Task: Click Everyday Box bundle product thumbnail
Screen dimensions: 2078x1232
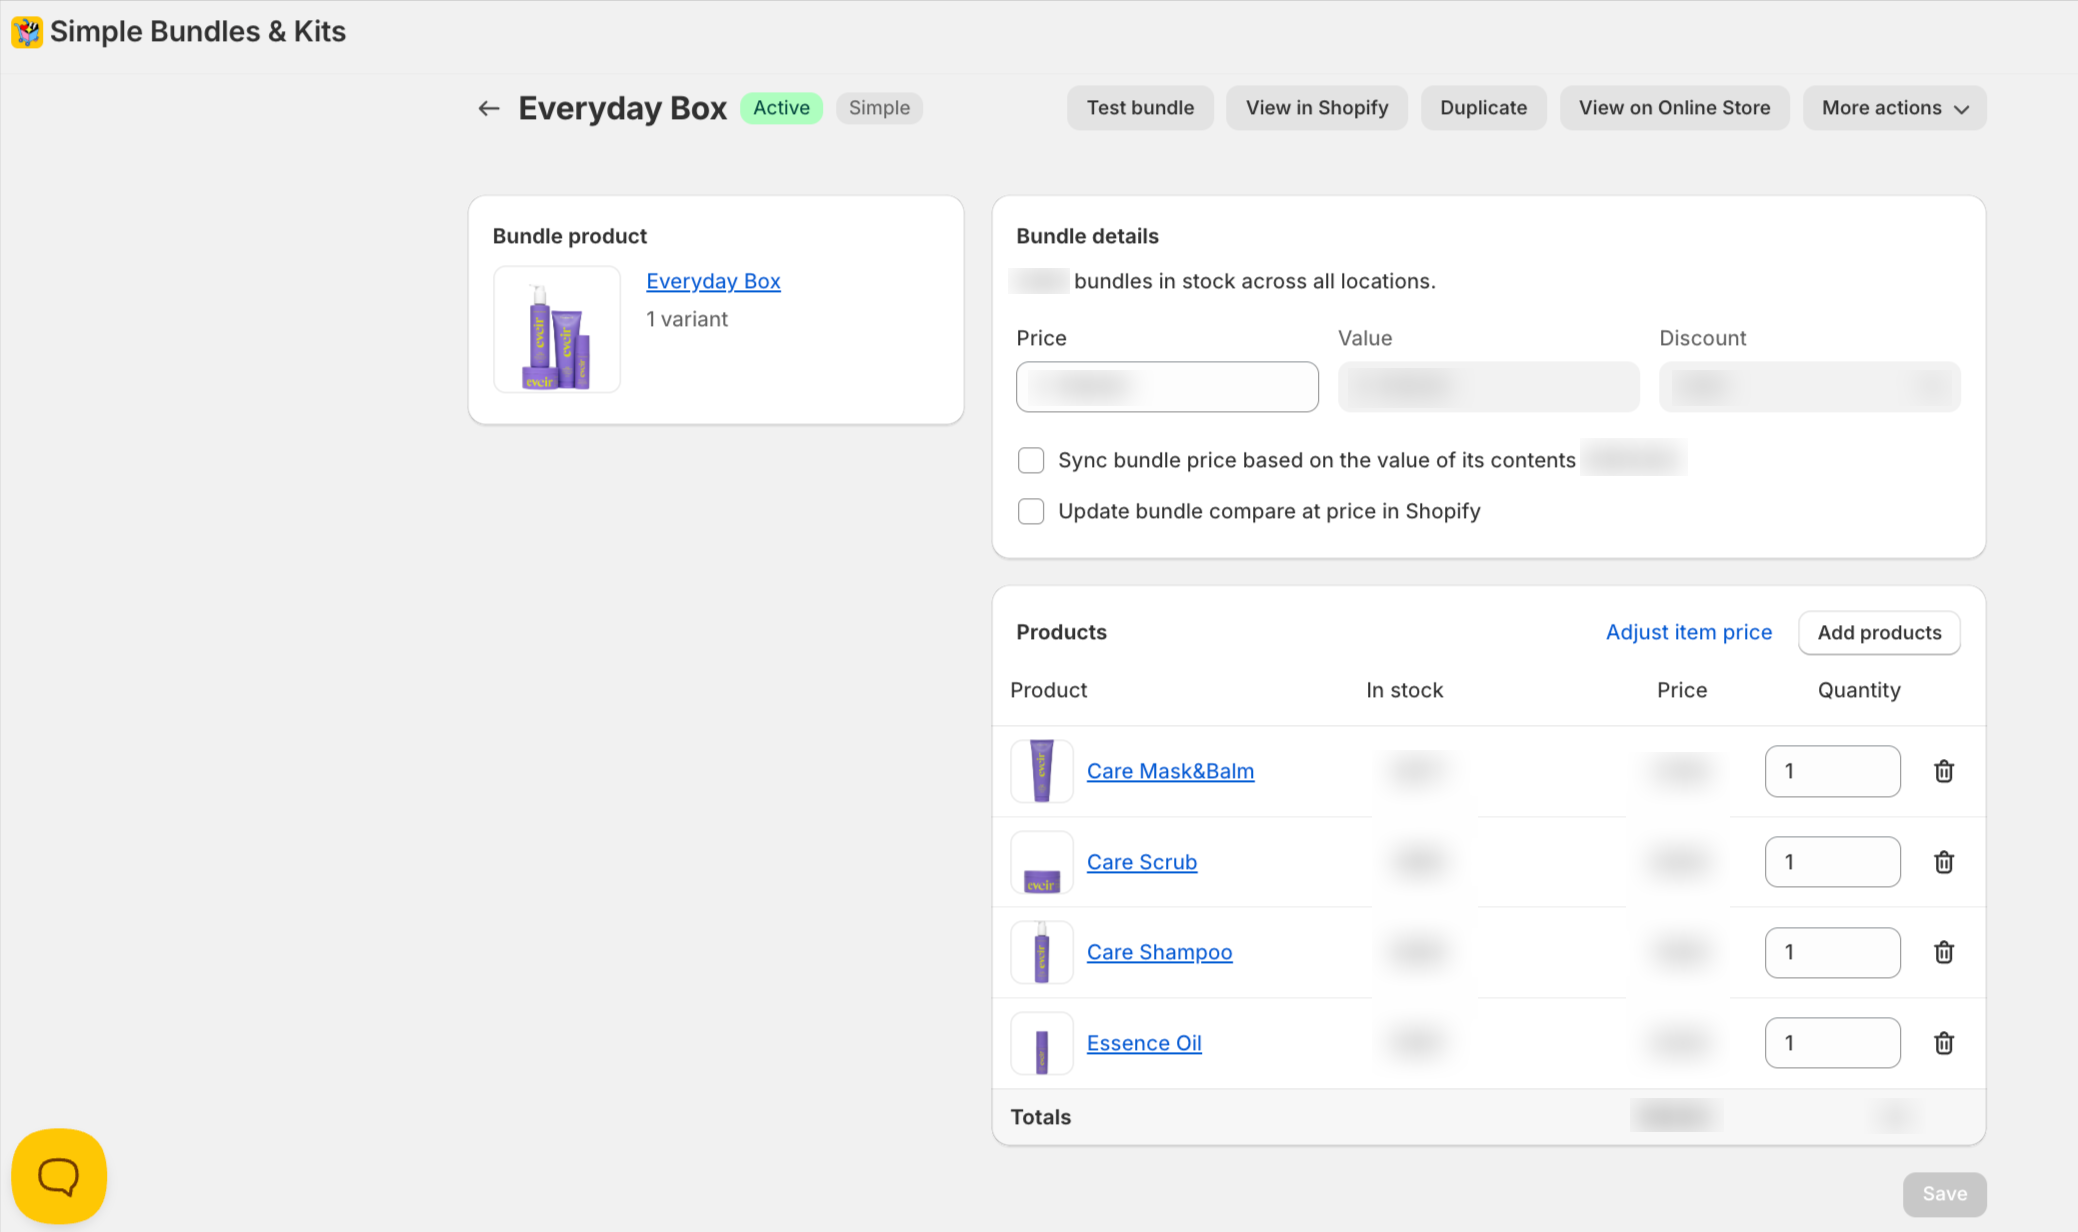Action: pos(557,330)
